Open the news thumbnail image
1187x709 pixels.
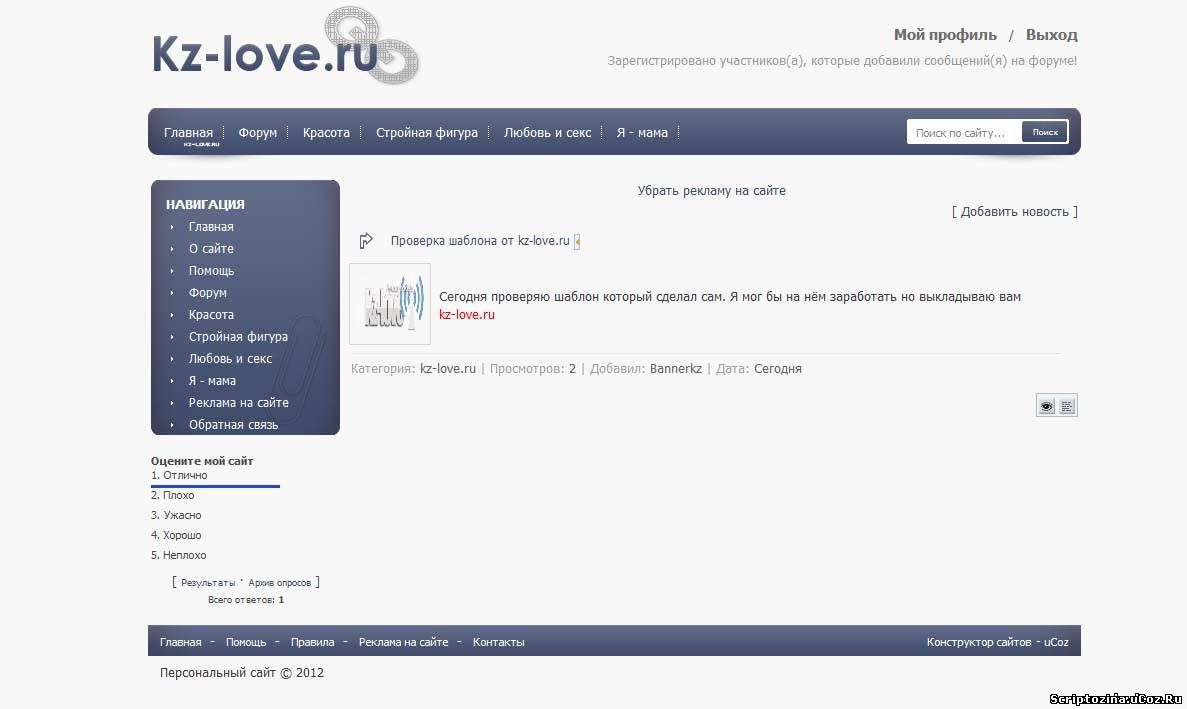pos(390,304)
